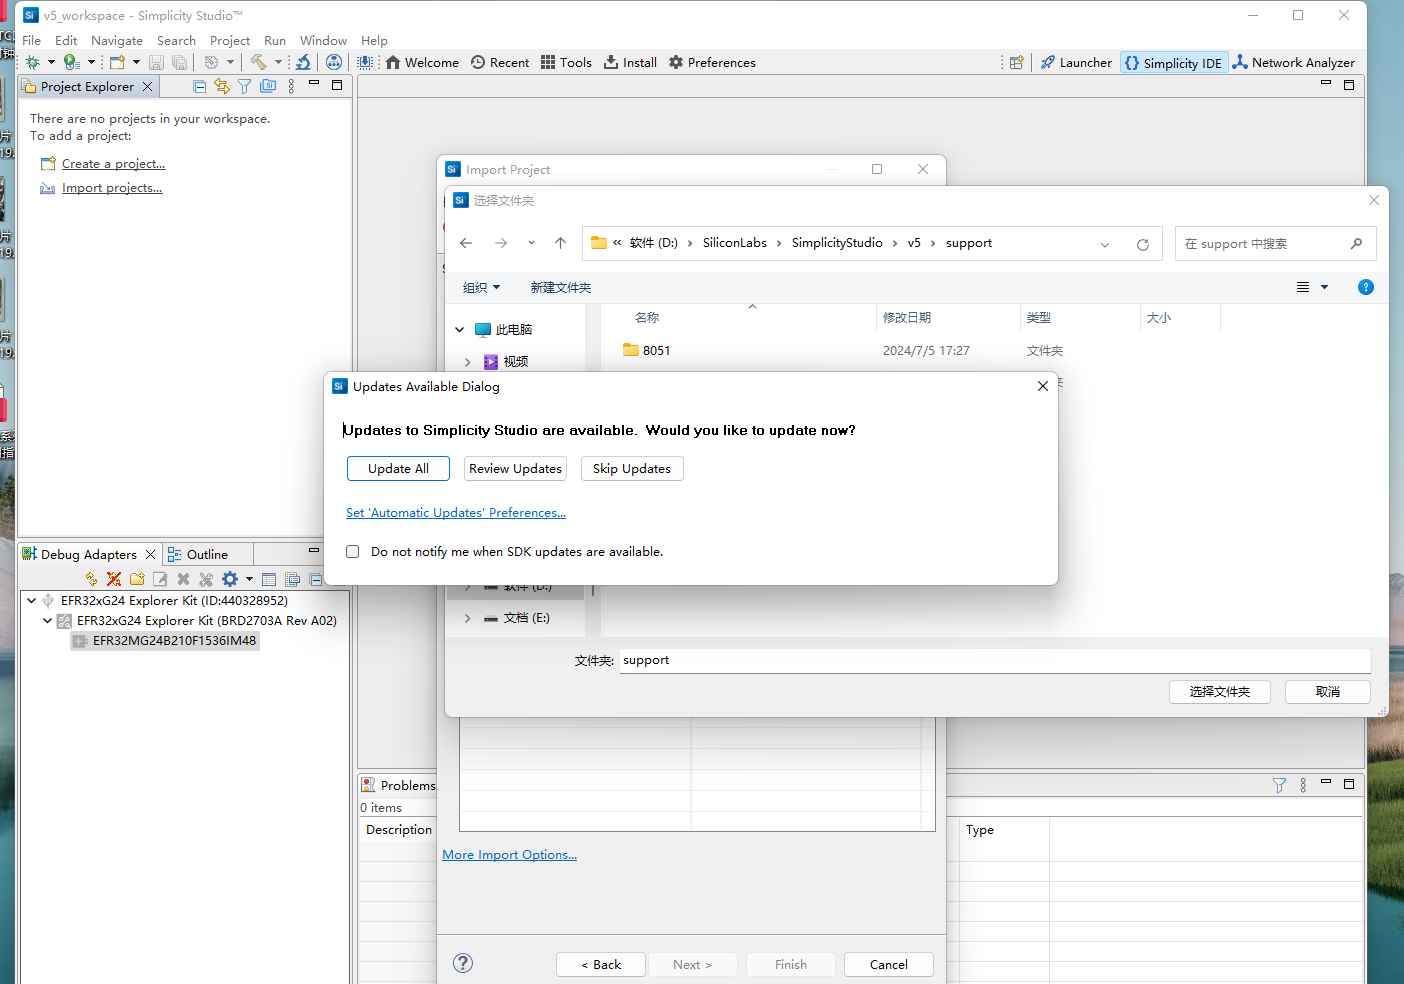The height and width of the screenshot is (984, 1404).
Task: Click the microscope icon in the toolbar
Action: (303, 62)
